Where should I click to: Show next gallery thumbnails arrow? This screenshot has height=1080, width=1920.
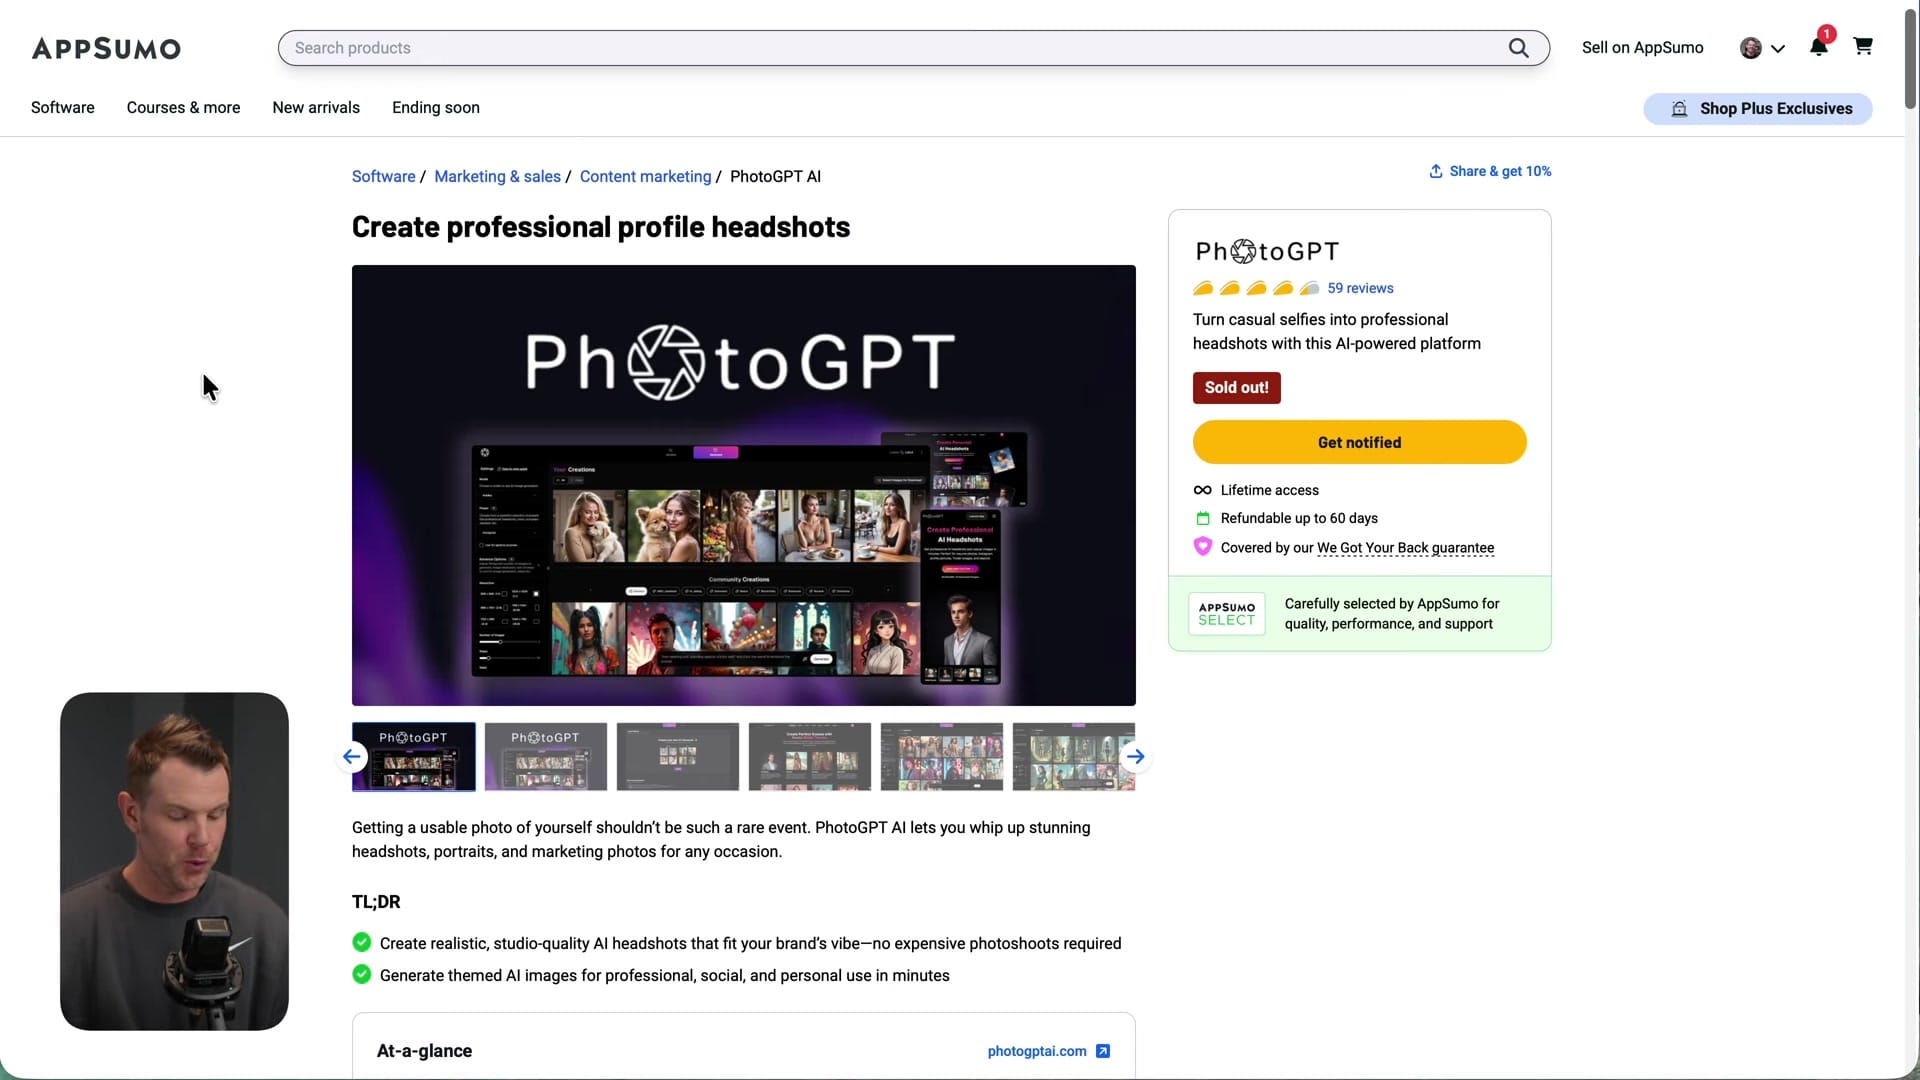(1135, 757)
